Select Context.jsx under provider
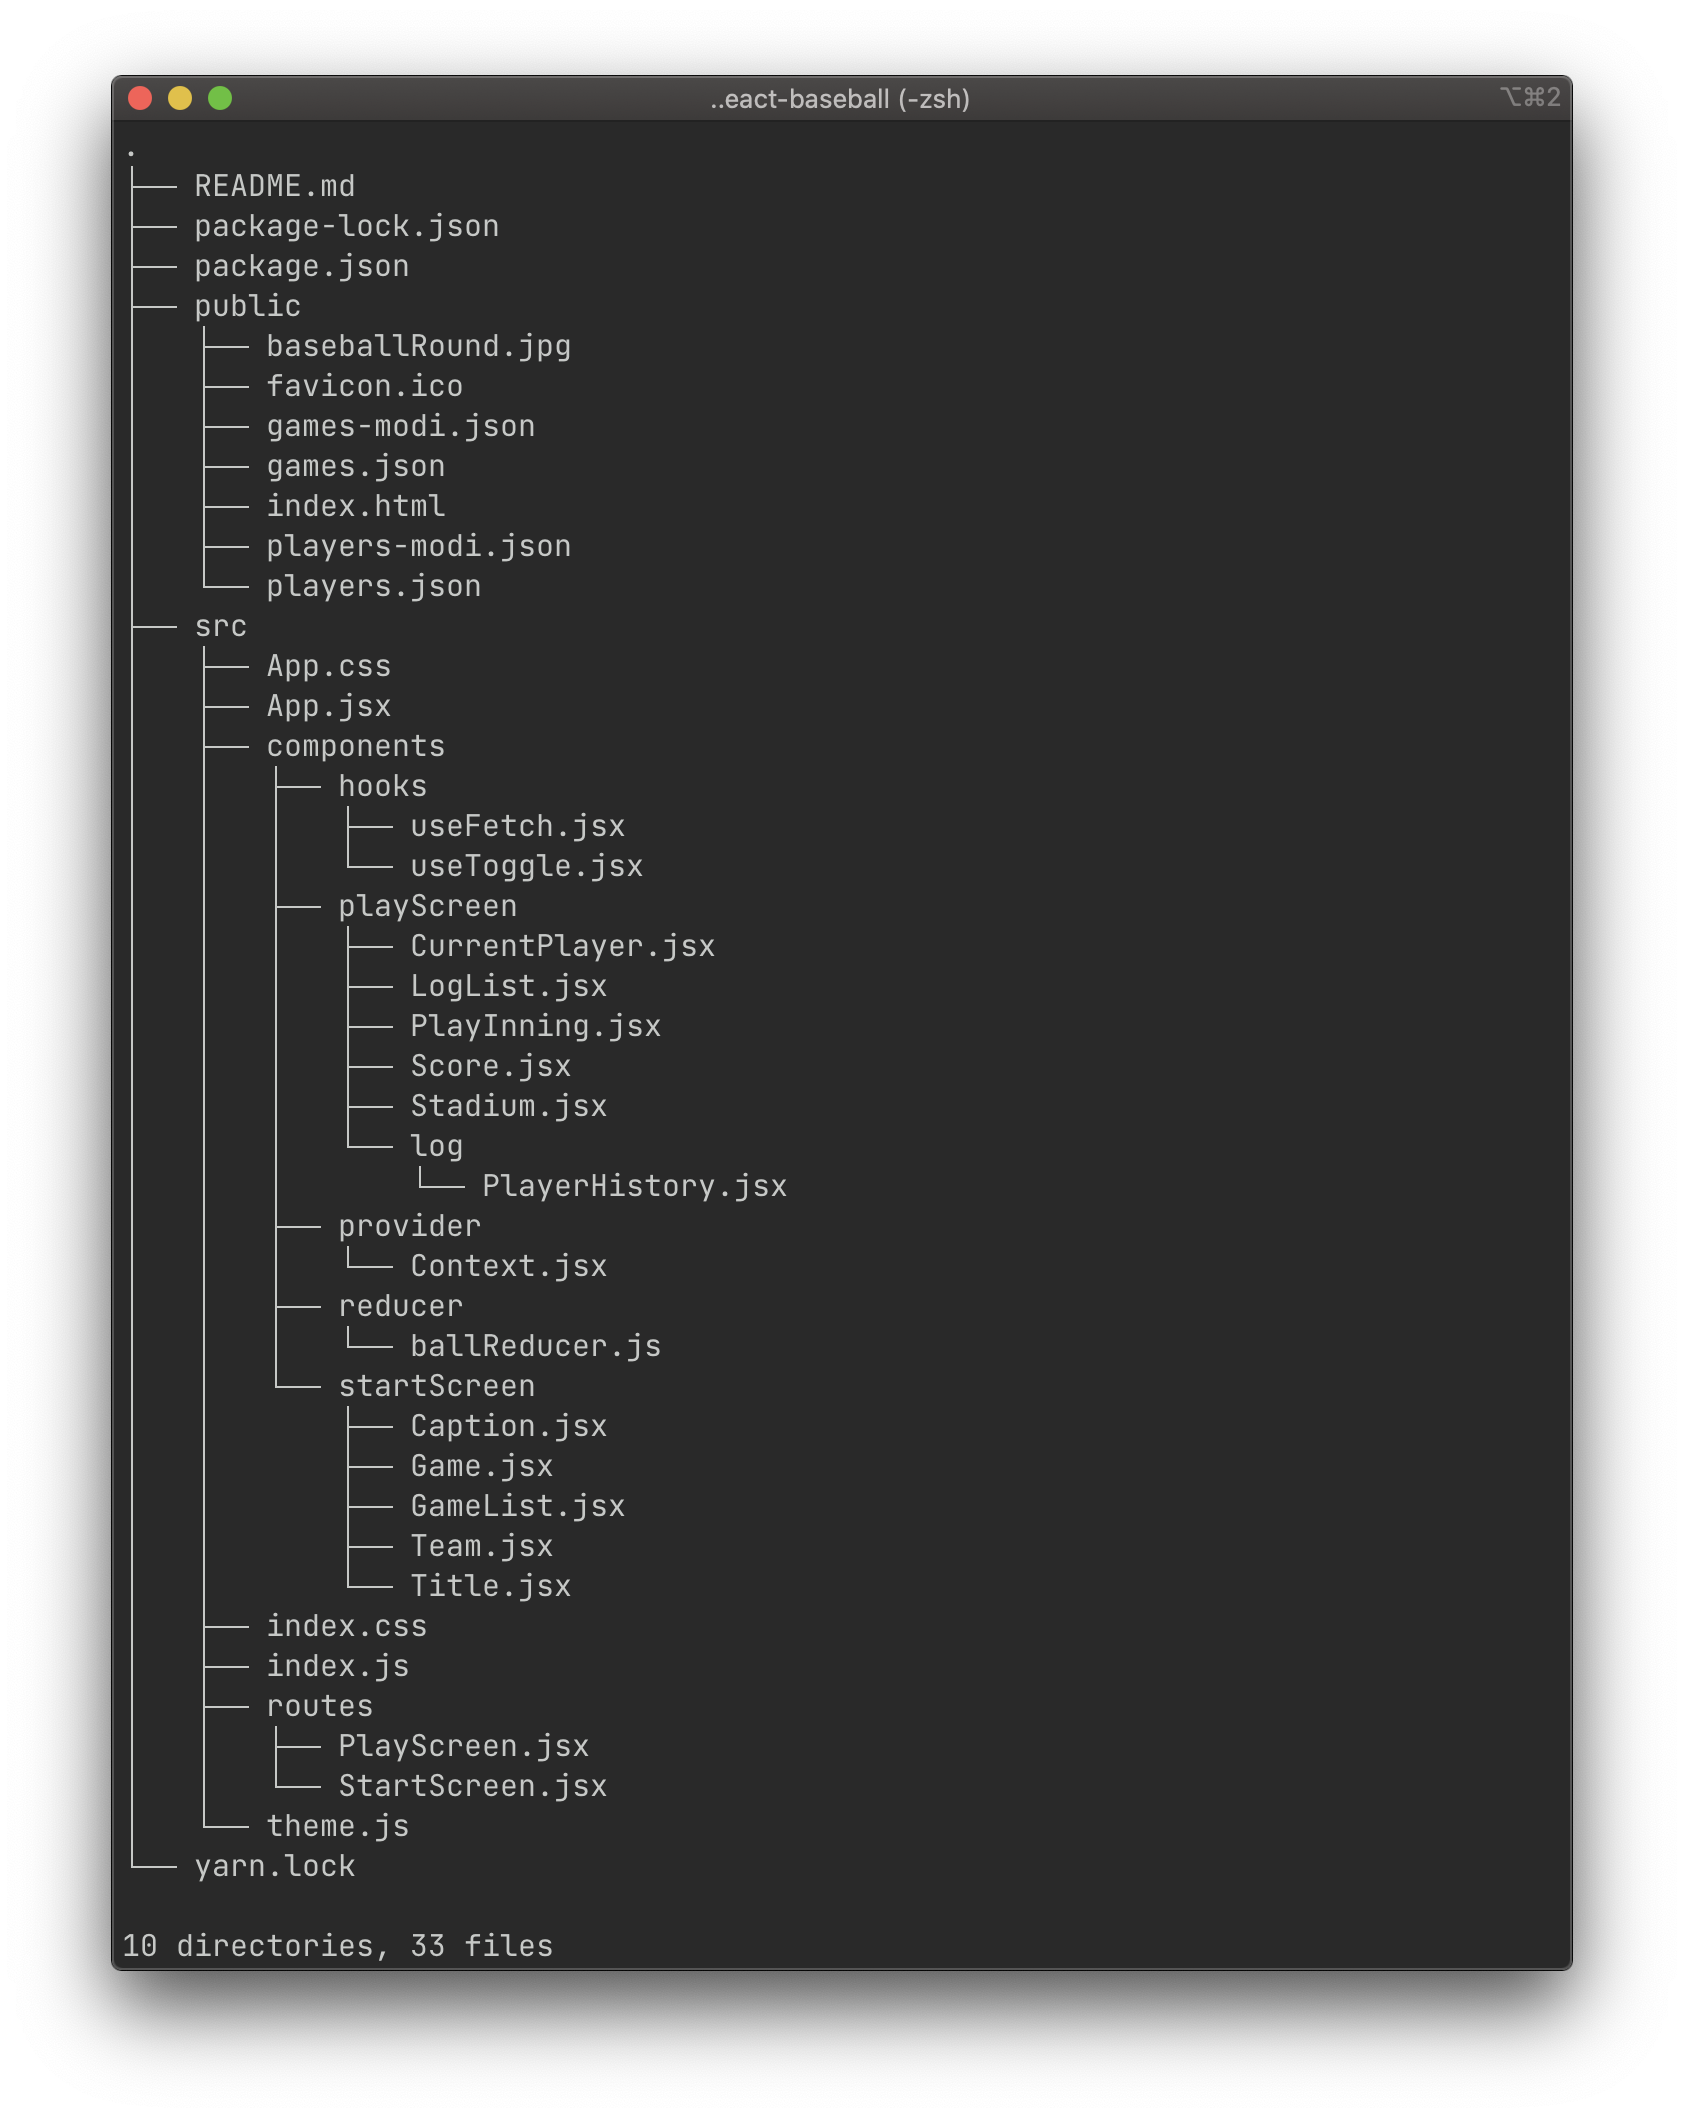Screen dimensions: 1684x2118 tap(509, 1266)
